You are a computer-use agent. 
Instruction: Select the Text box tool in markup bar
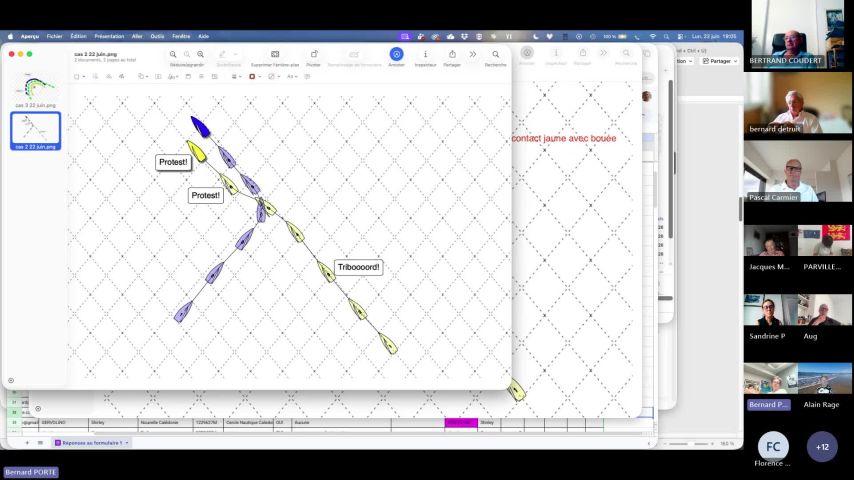click(x=158, y=77)
